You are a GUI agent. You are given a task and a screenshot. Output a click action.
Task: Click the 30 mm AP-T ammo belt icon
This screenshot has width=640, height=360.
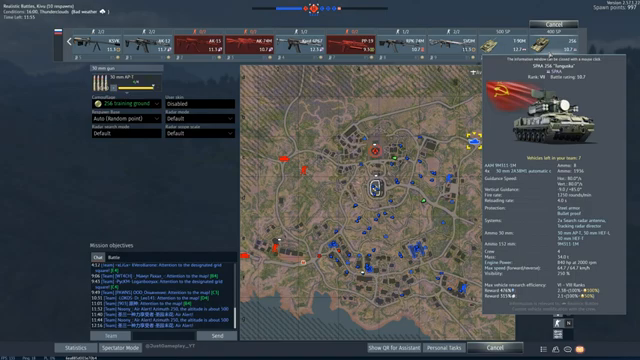point(100,83)
